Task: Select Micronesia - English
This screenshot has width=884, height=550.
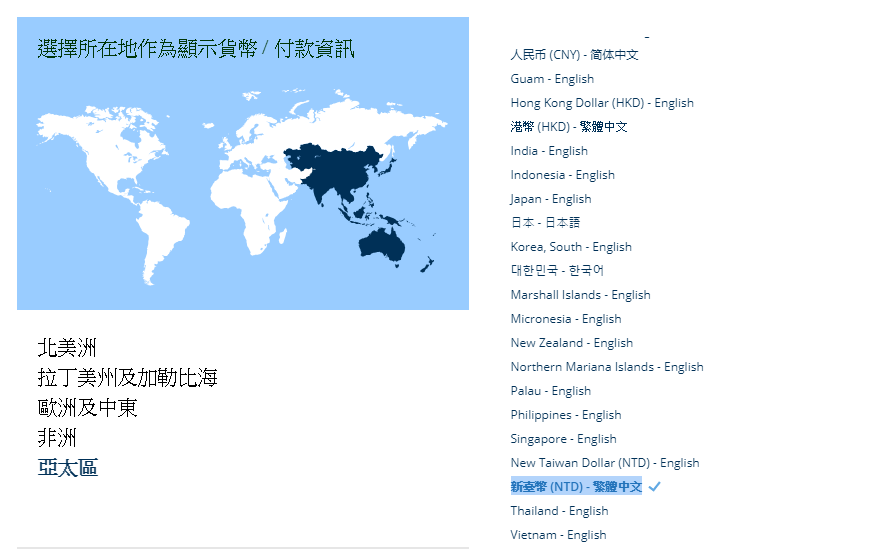Action: 565,319
